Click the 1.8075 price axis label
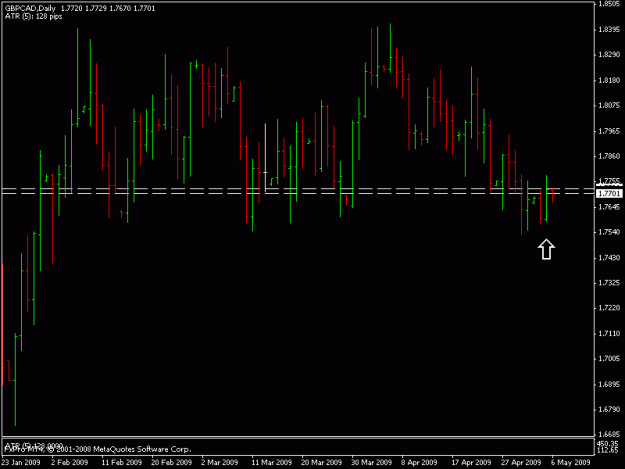Image resolution: width=625 pixels, height=469 pixels. click(x=609, y=106)
